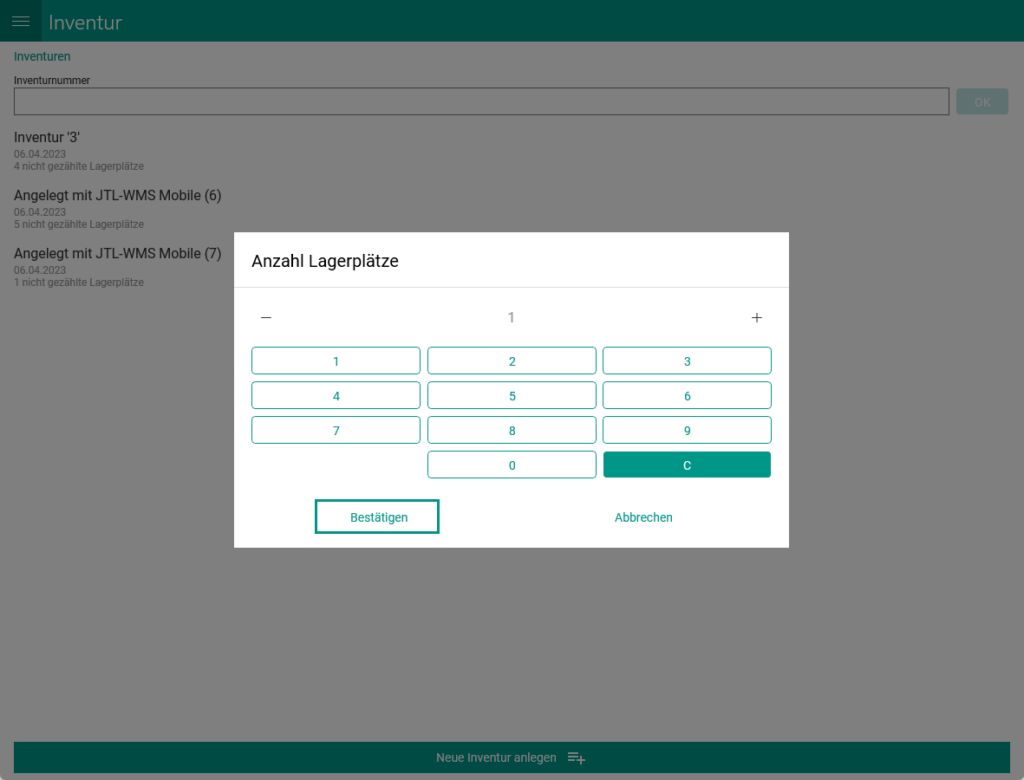Click the plus icon to increase count
The image size is (1024, 780).
point(757,318)
